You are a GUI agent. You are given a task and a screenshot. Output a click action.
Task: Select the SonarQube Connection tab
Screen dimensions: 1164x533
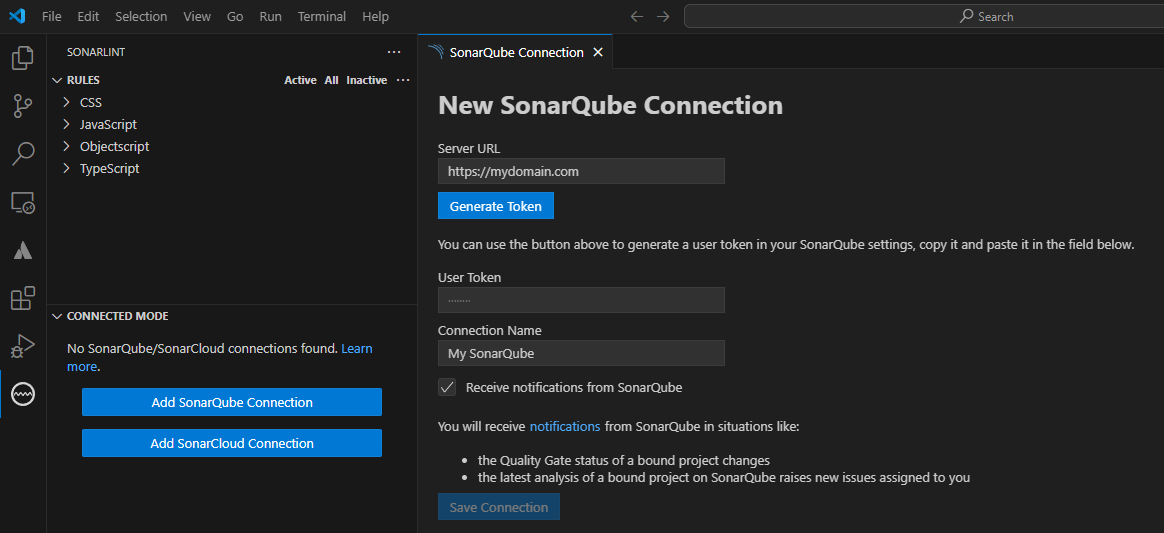[515, 53]
